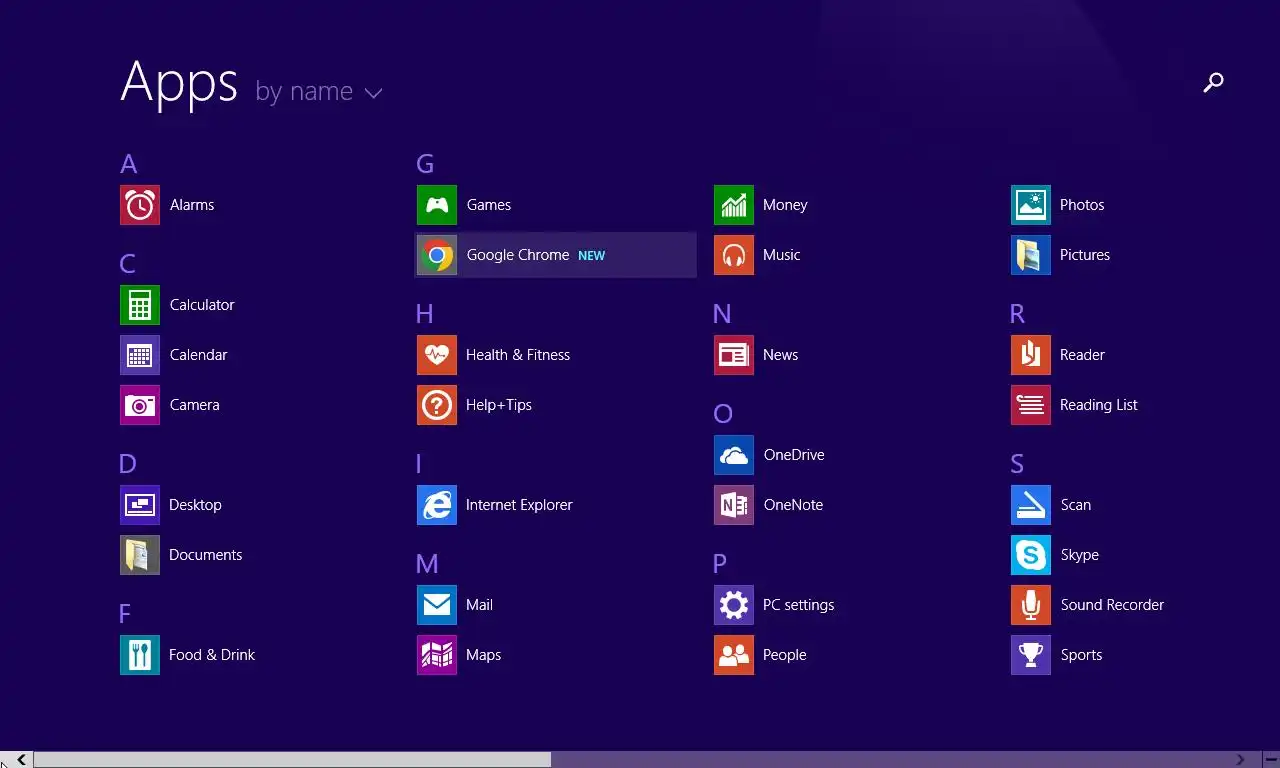The image size is (1280, 768).
Task: Open the Calendar app tile
Action: (140, 355)
